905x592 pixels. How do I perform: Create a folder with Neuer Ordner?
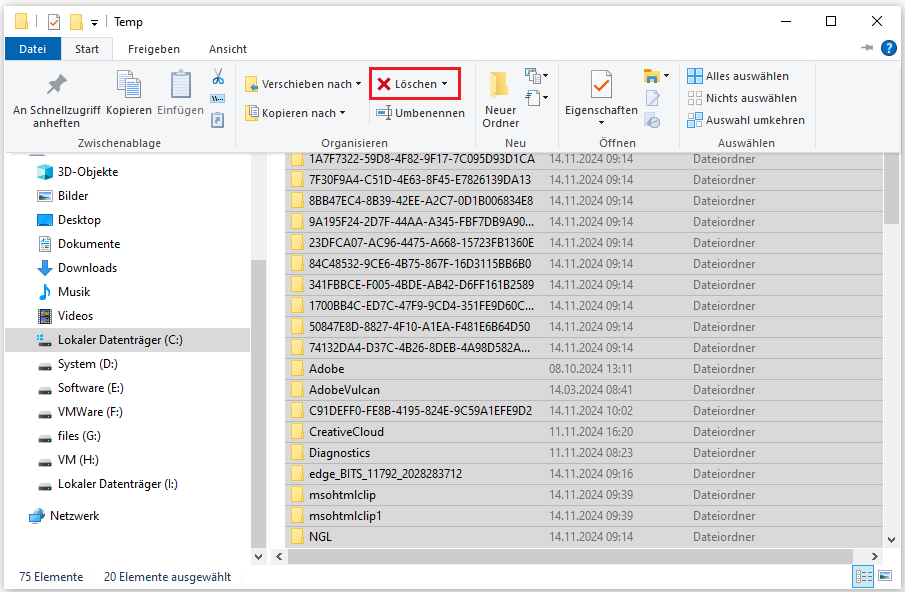tap(500, 100)
